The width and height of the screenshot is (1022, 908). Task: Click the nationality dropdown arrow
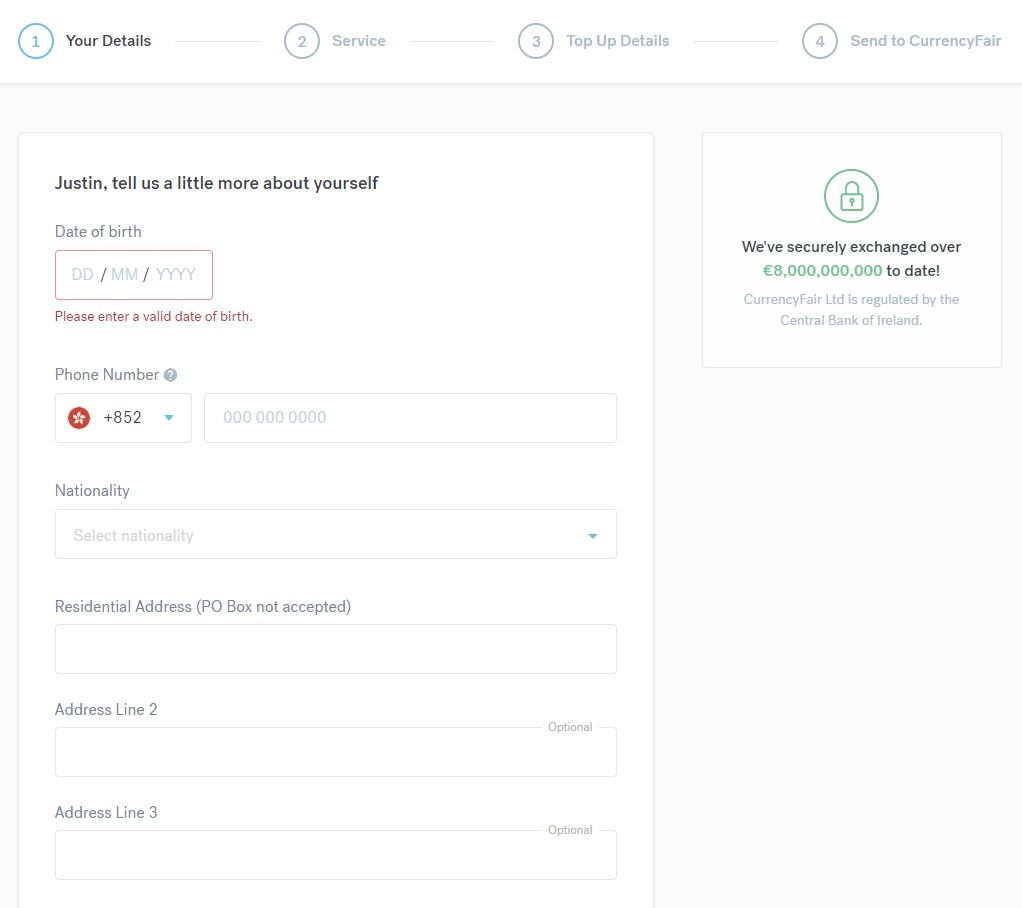(x=593, y=536)
